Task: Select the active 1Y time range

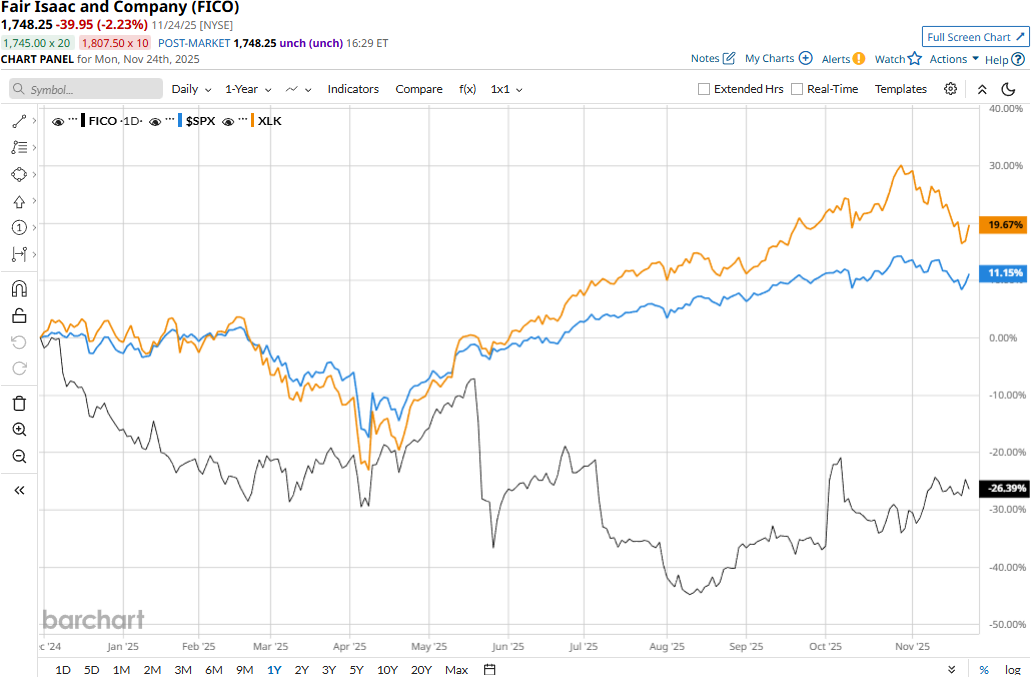Action: click(274, 670)
